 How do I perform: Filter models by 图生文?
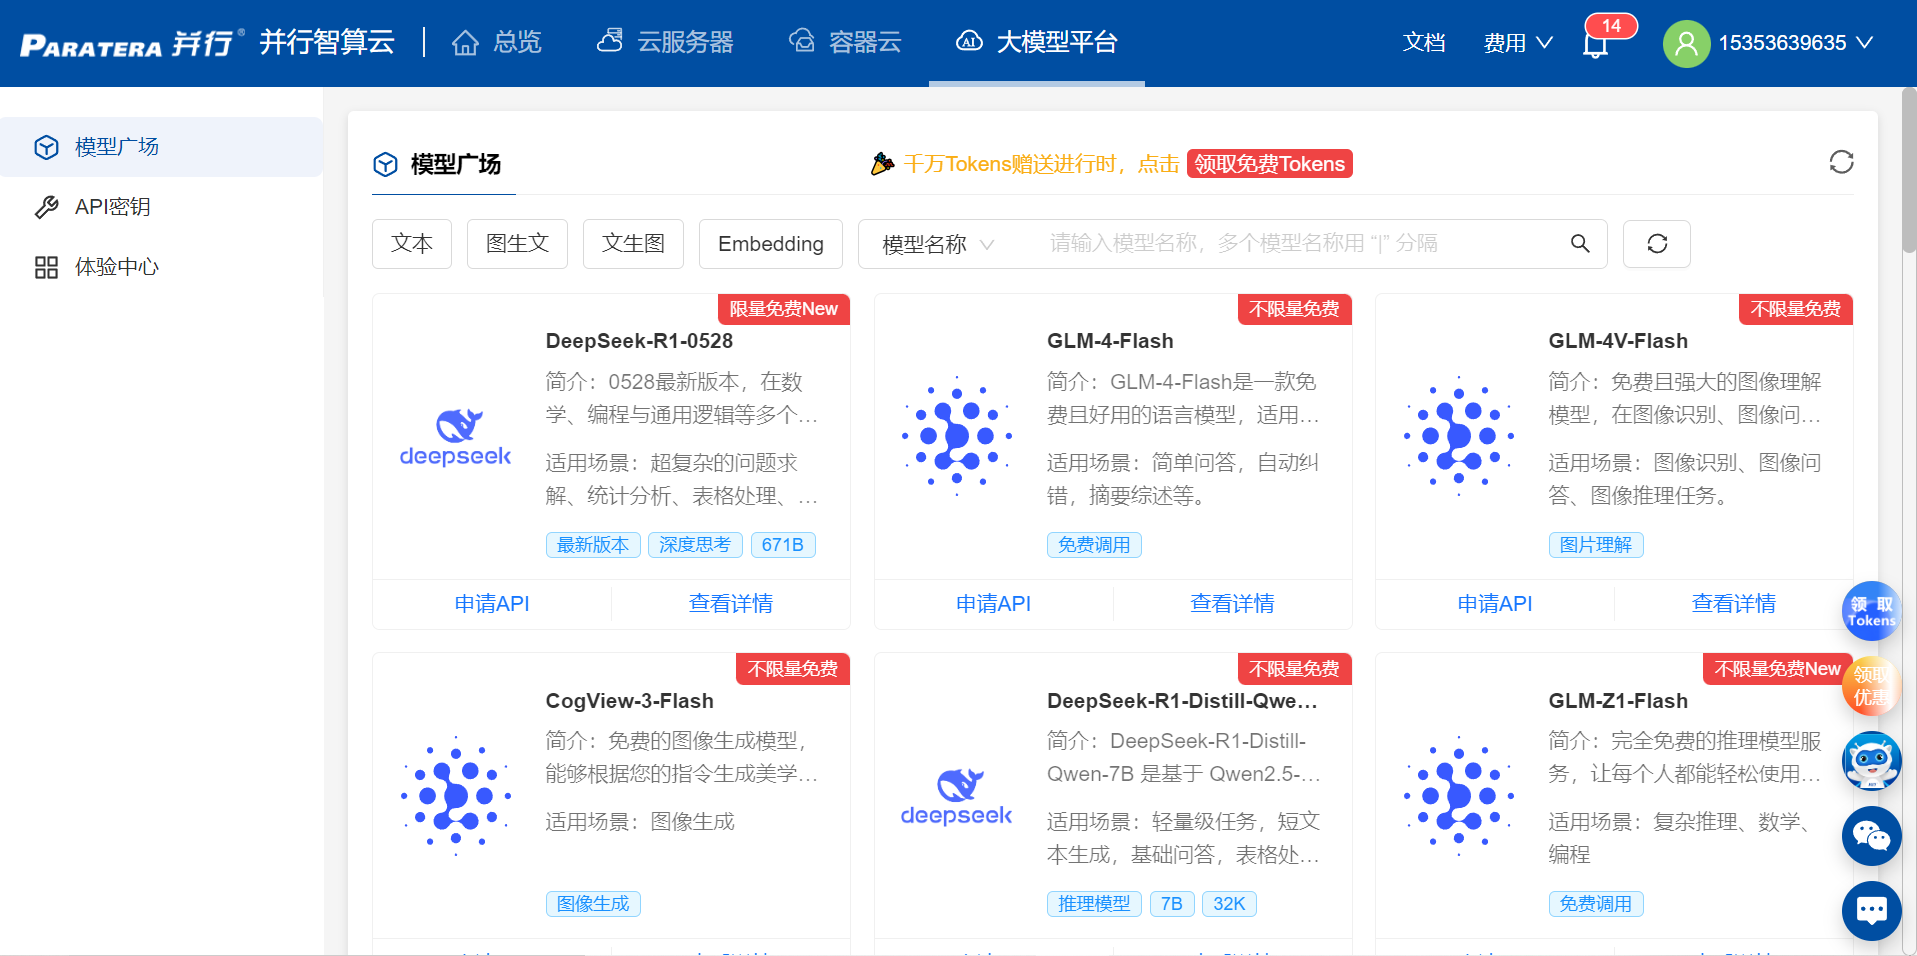(517, 244)
